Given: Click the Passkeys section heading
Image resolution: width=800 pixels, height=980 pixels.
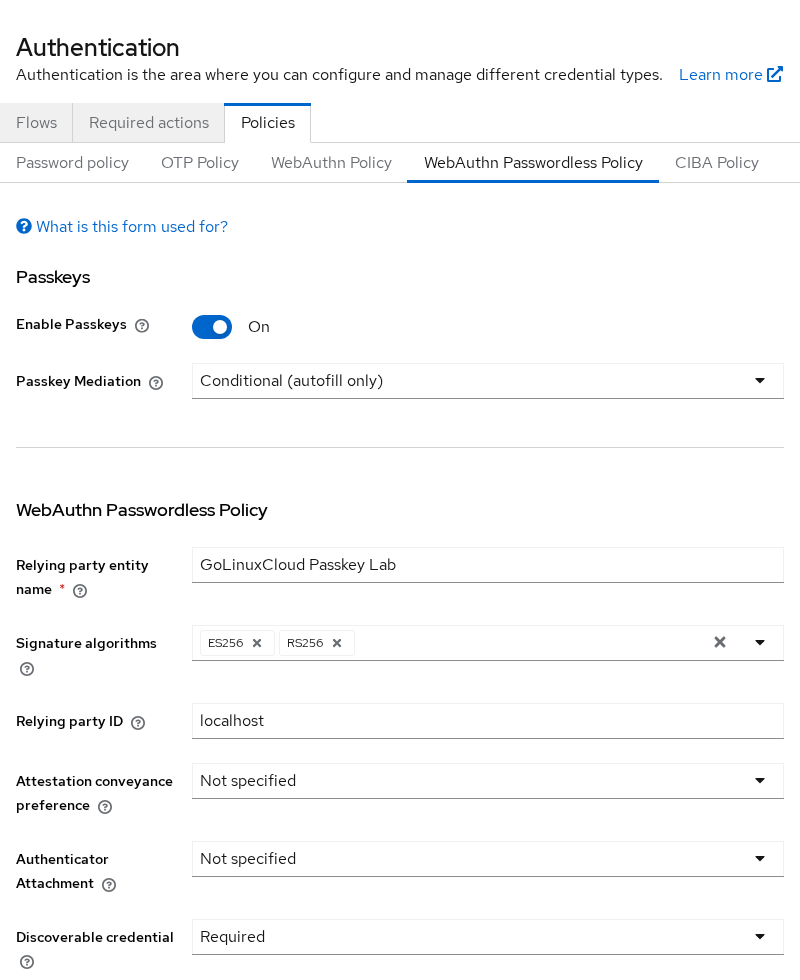Looking at the screenshot, I should tap(53, 277).
